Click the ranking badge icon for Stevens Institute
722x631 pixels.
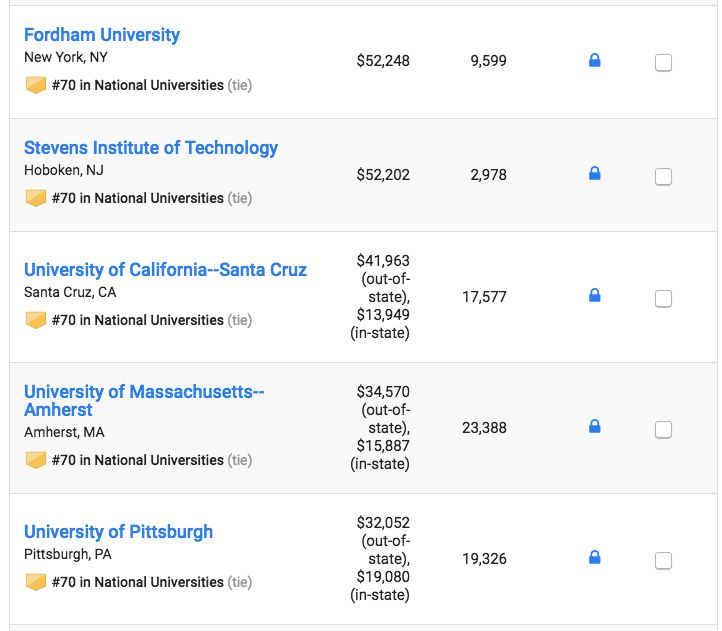coord(36,198)
